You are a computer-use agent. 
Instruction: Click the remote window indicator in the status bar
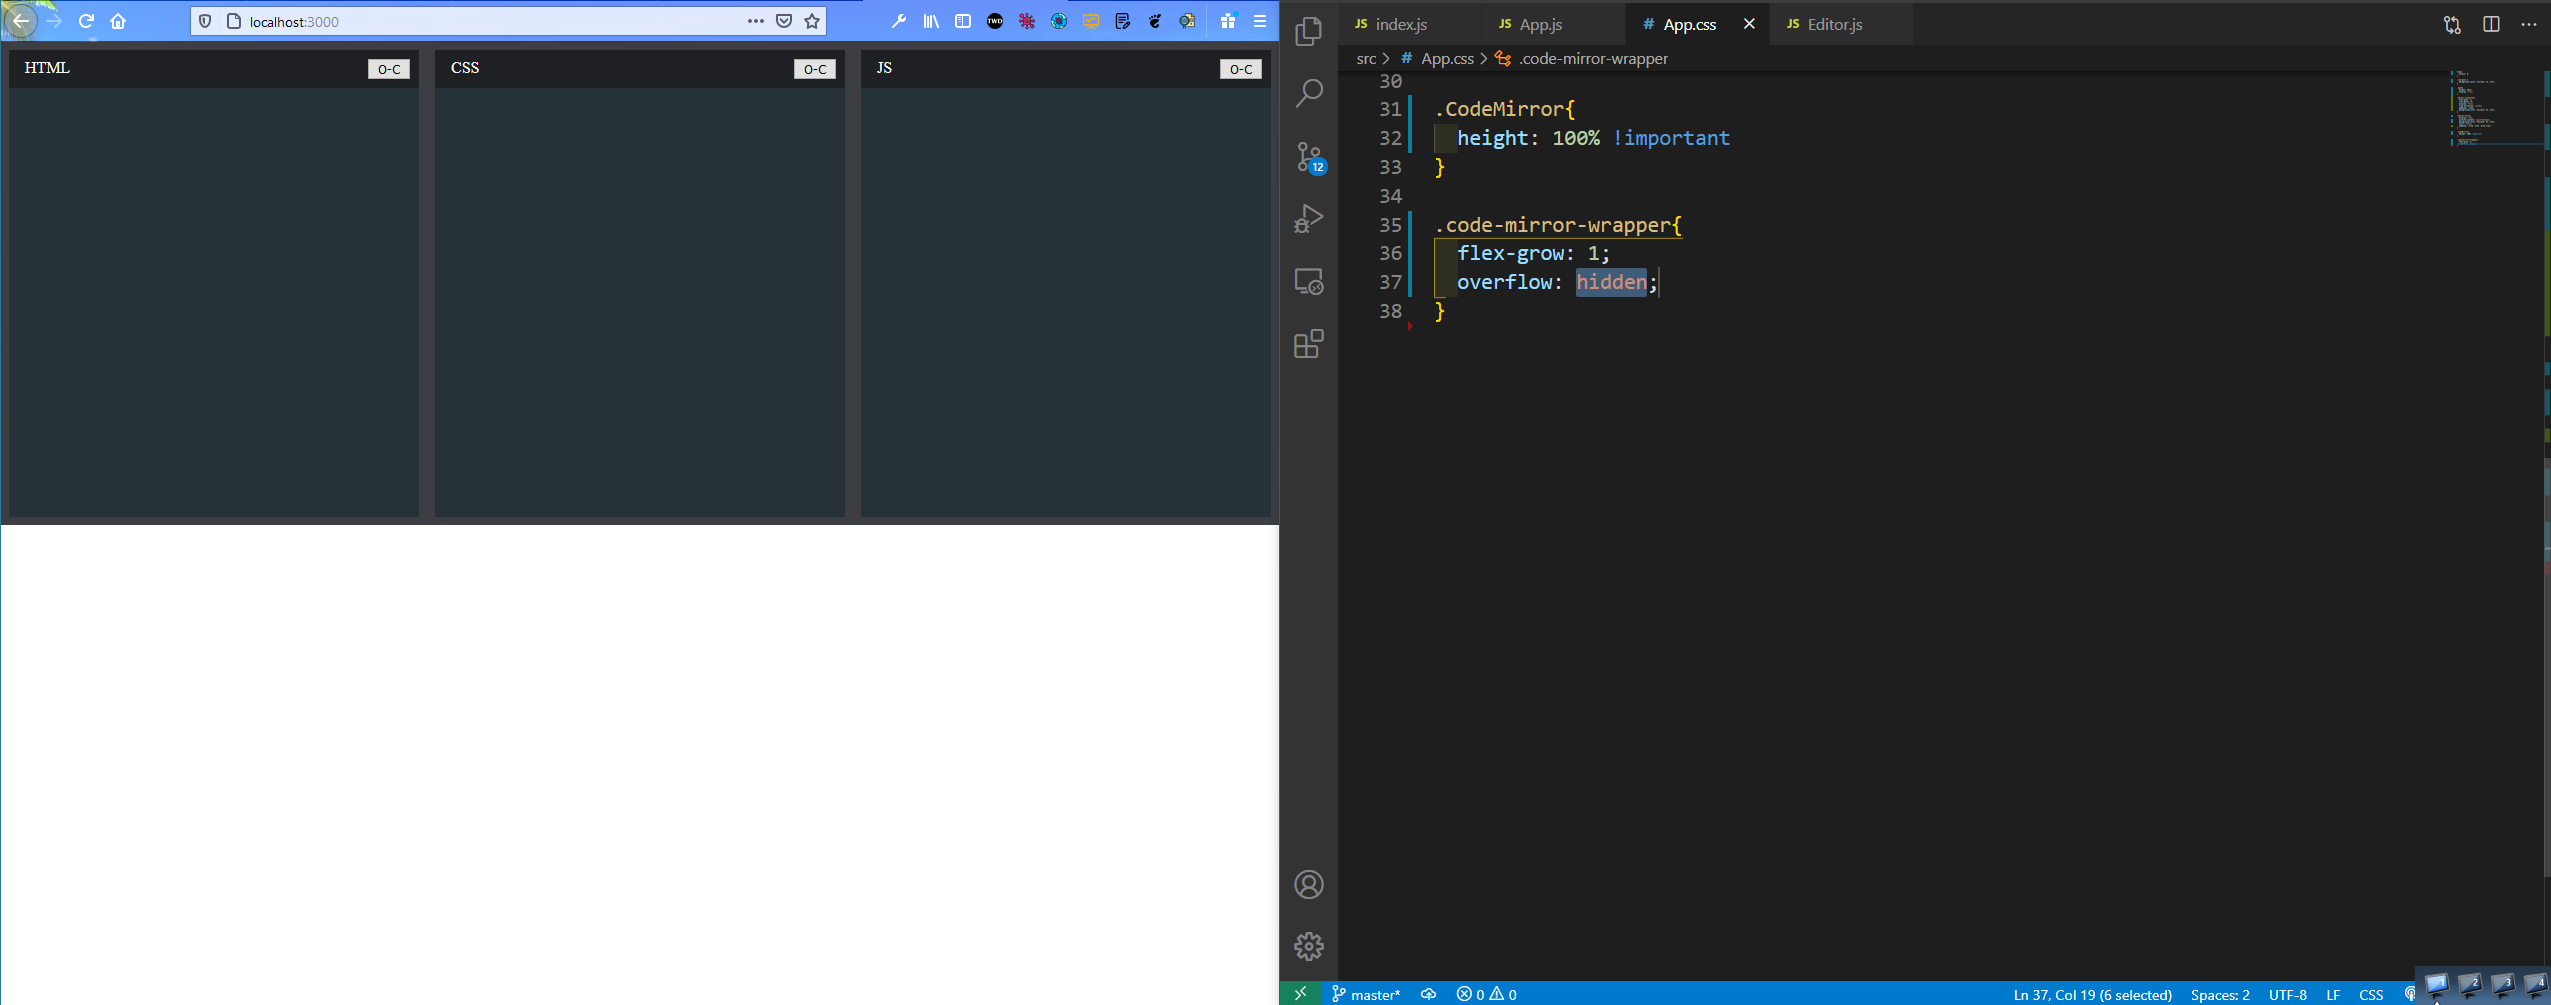coord(1300,993)
